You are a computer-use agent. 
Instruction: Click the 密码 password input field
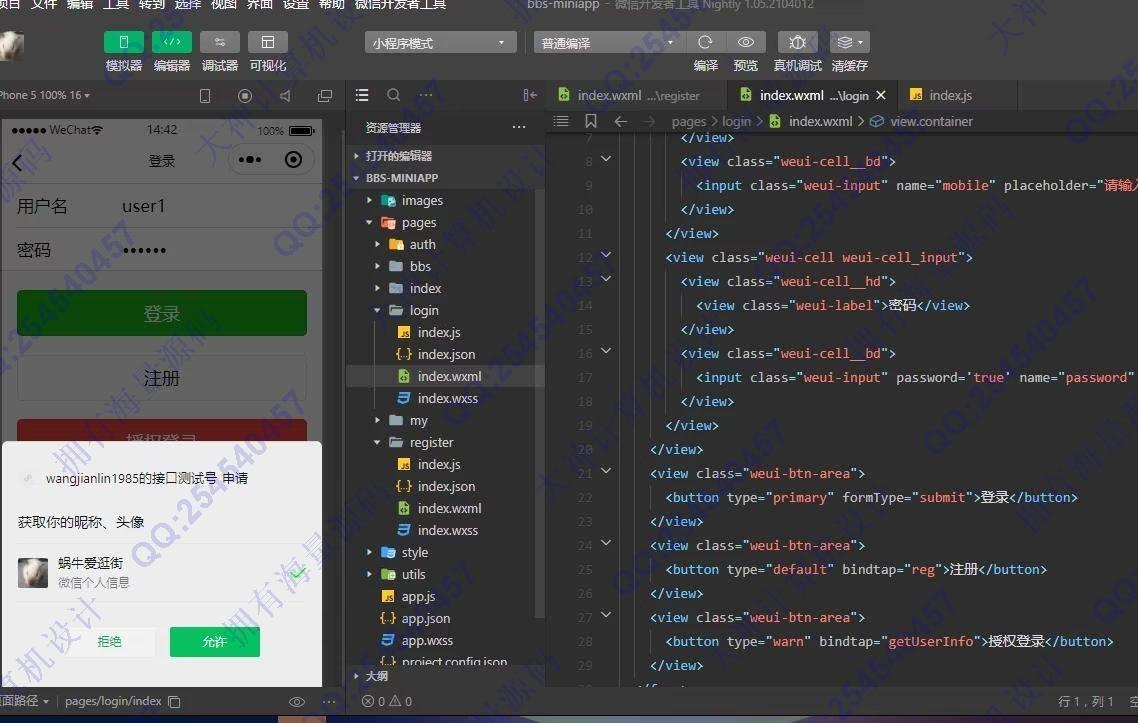point(214,250)
